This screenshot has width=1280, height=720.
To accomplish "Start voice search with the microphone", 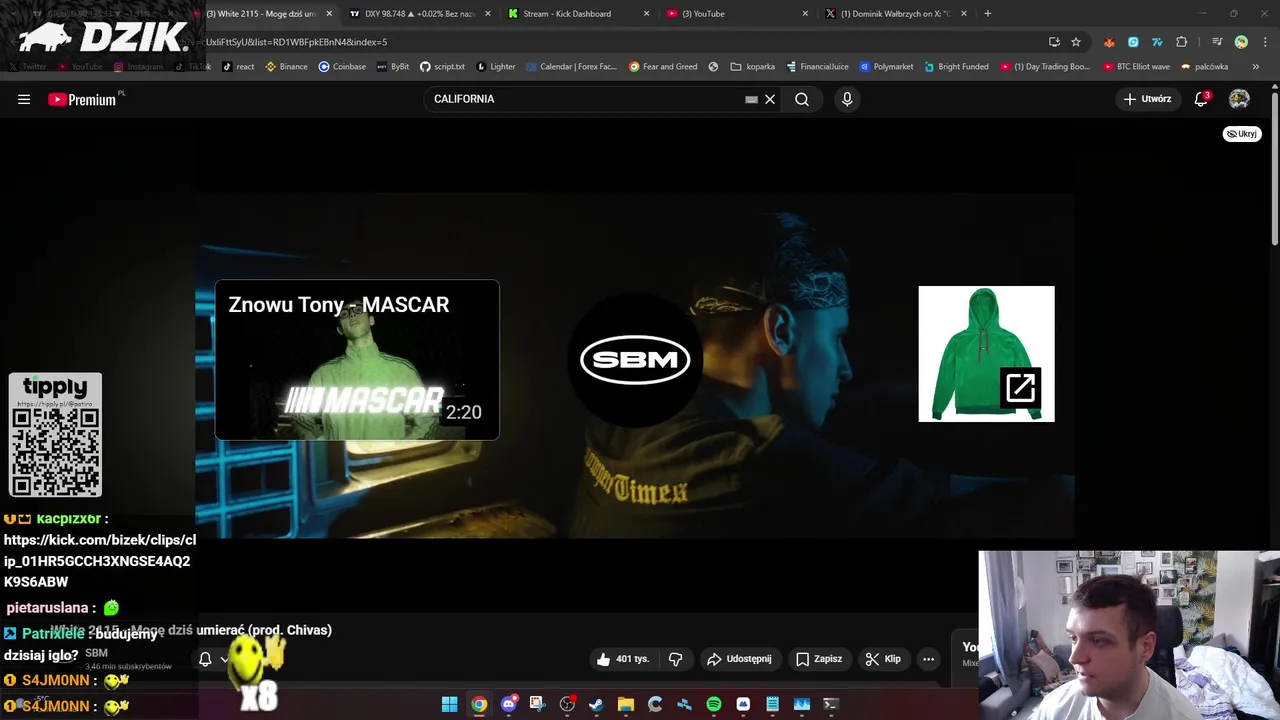I will 847,99.
